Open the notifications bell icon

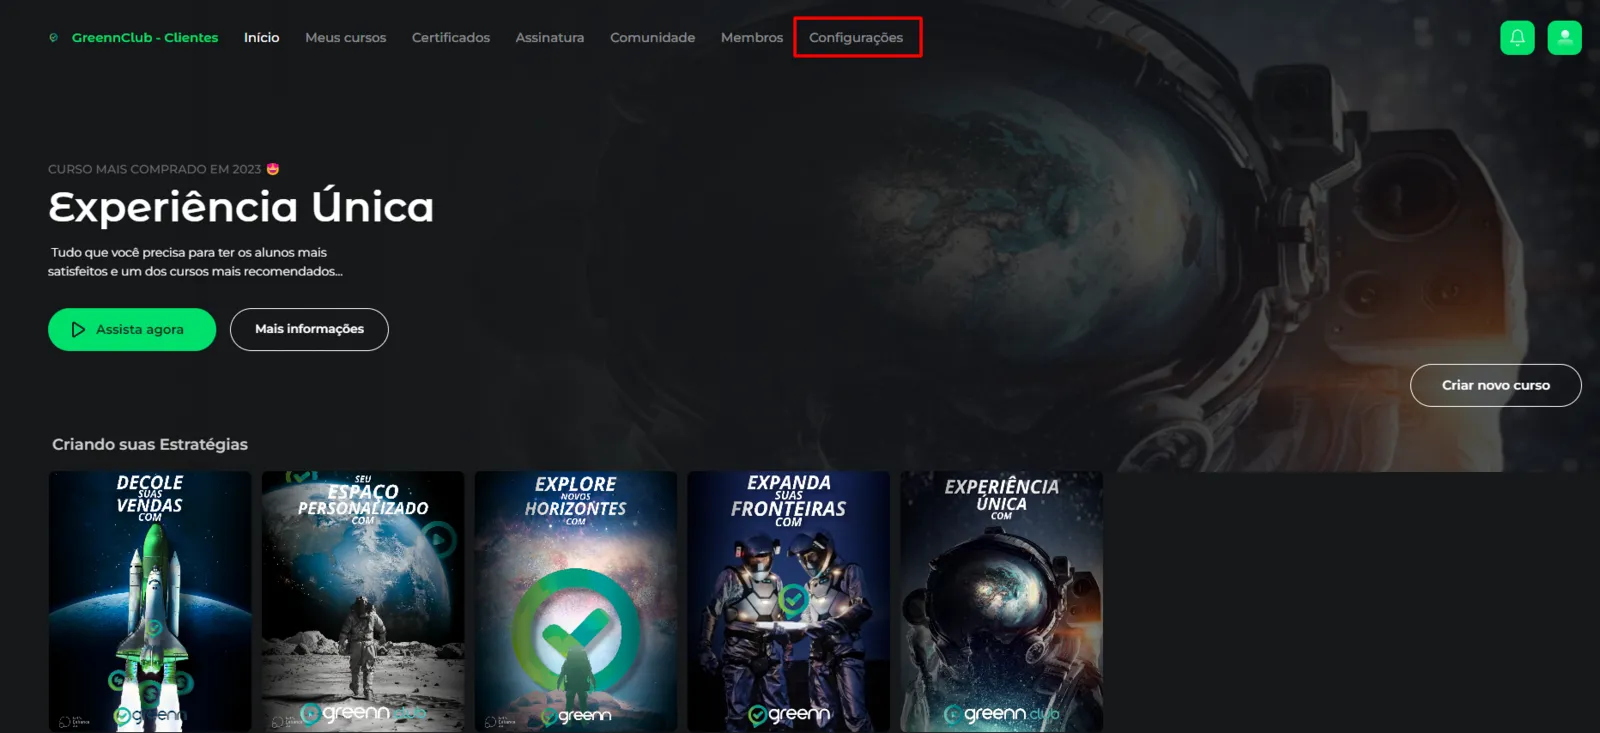tap(1517, 38)
